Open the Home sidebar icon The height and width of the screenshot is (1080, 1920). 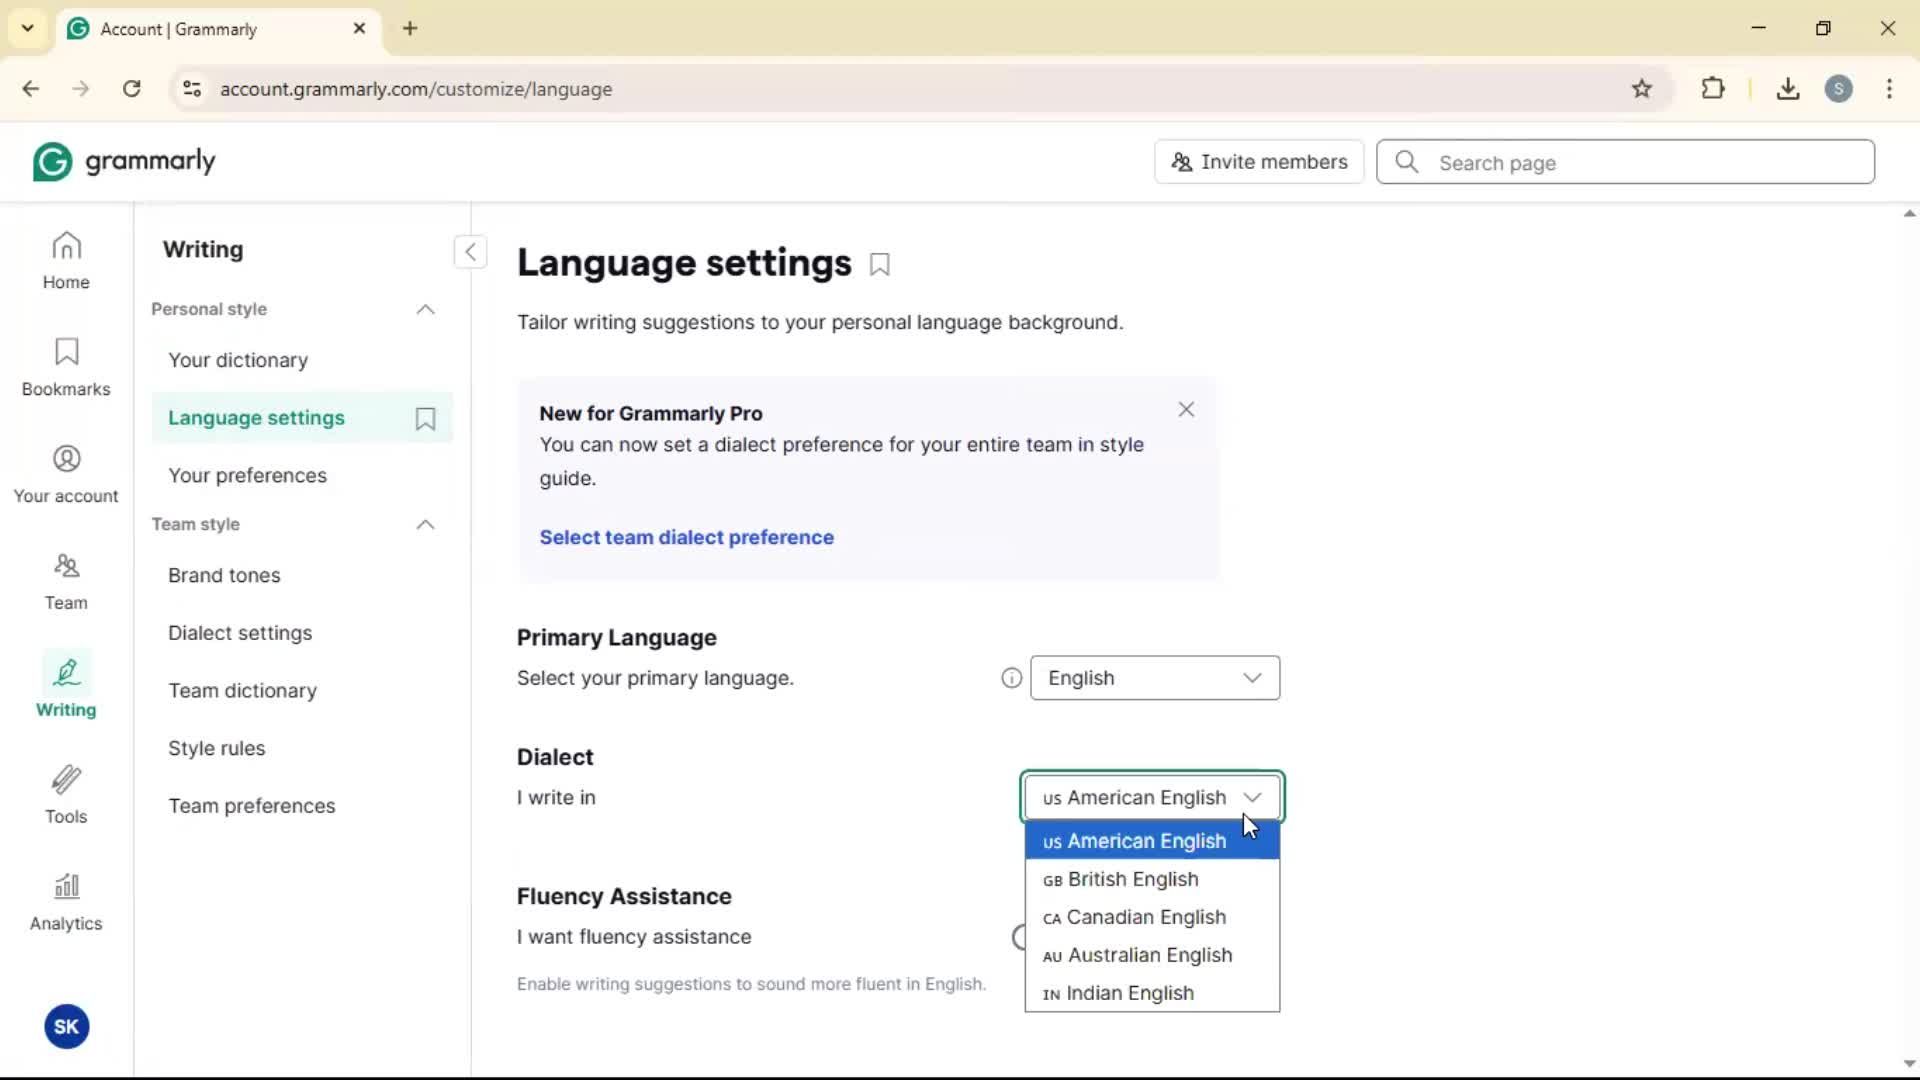(66, 260)
